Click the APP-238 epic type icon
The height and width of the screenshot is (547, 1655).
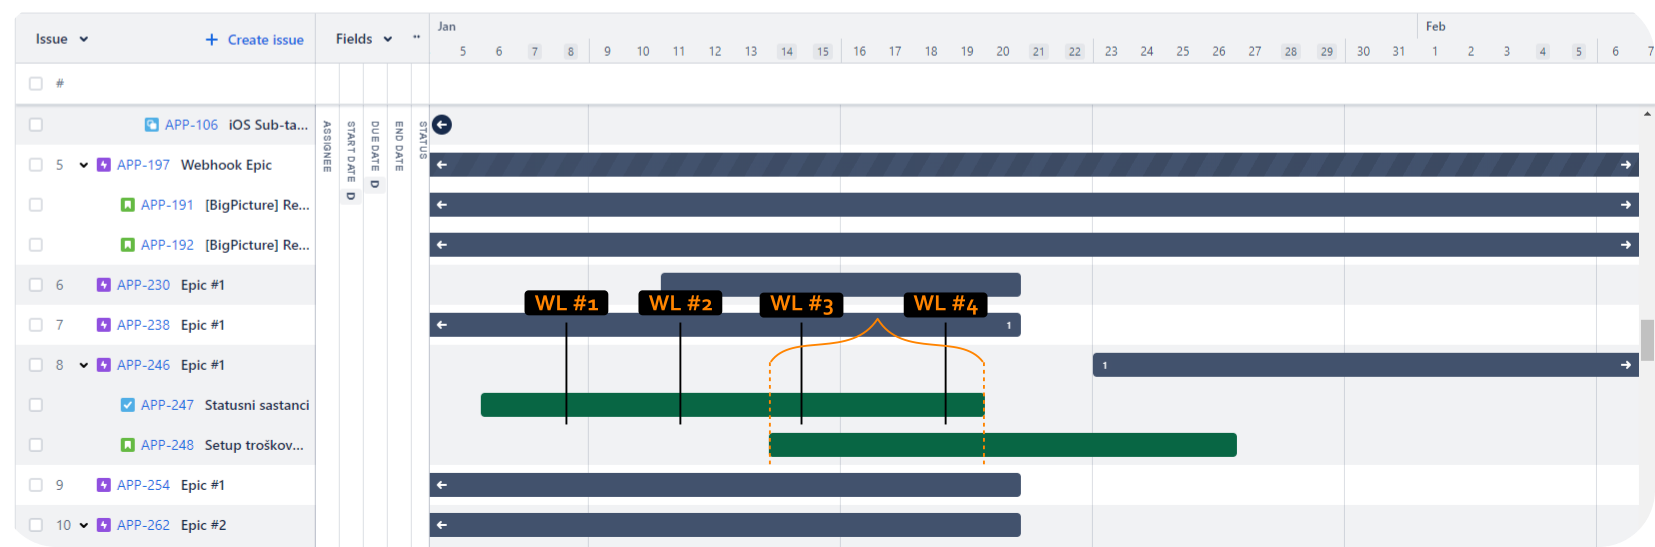click(x=104, y=325)
